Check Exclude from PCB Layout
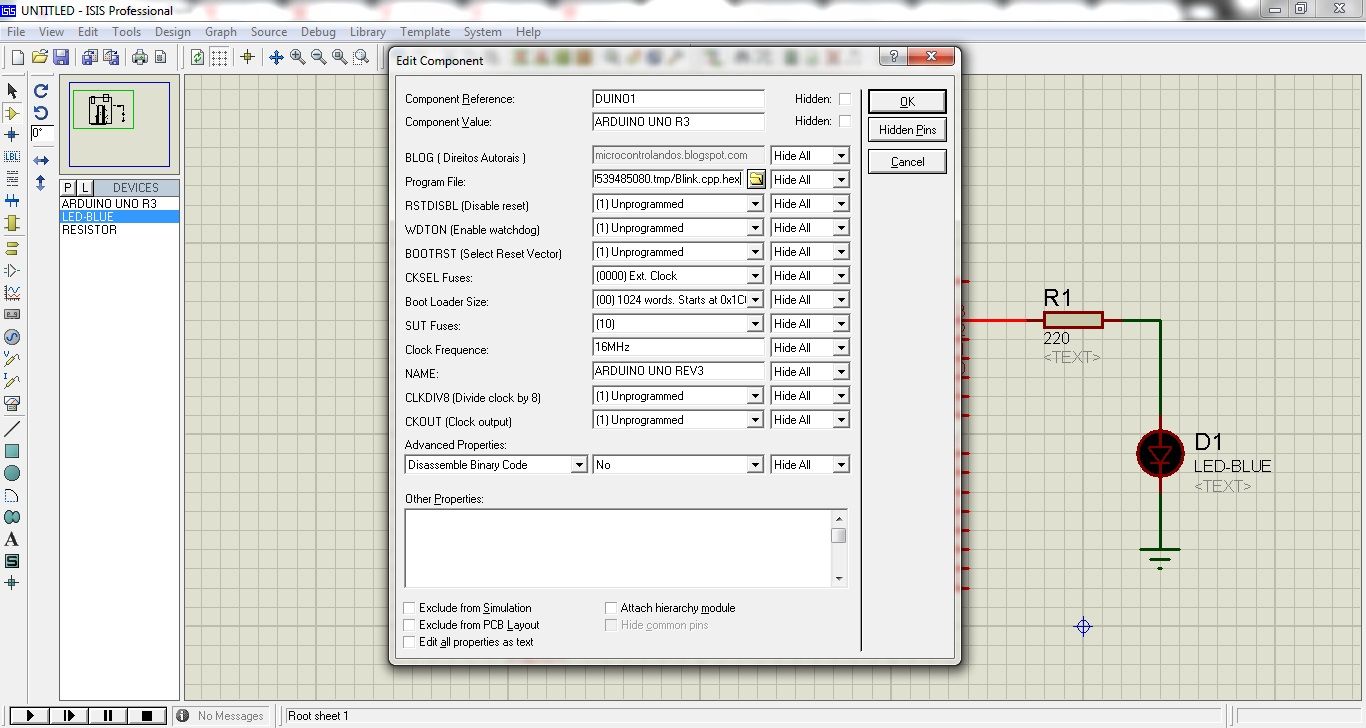 tap(409, 625)
